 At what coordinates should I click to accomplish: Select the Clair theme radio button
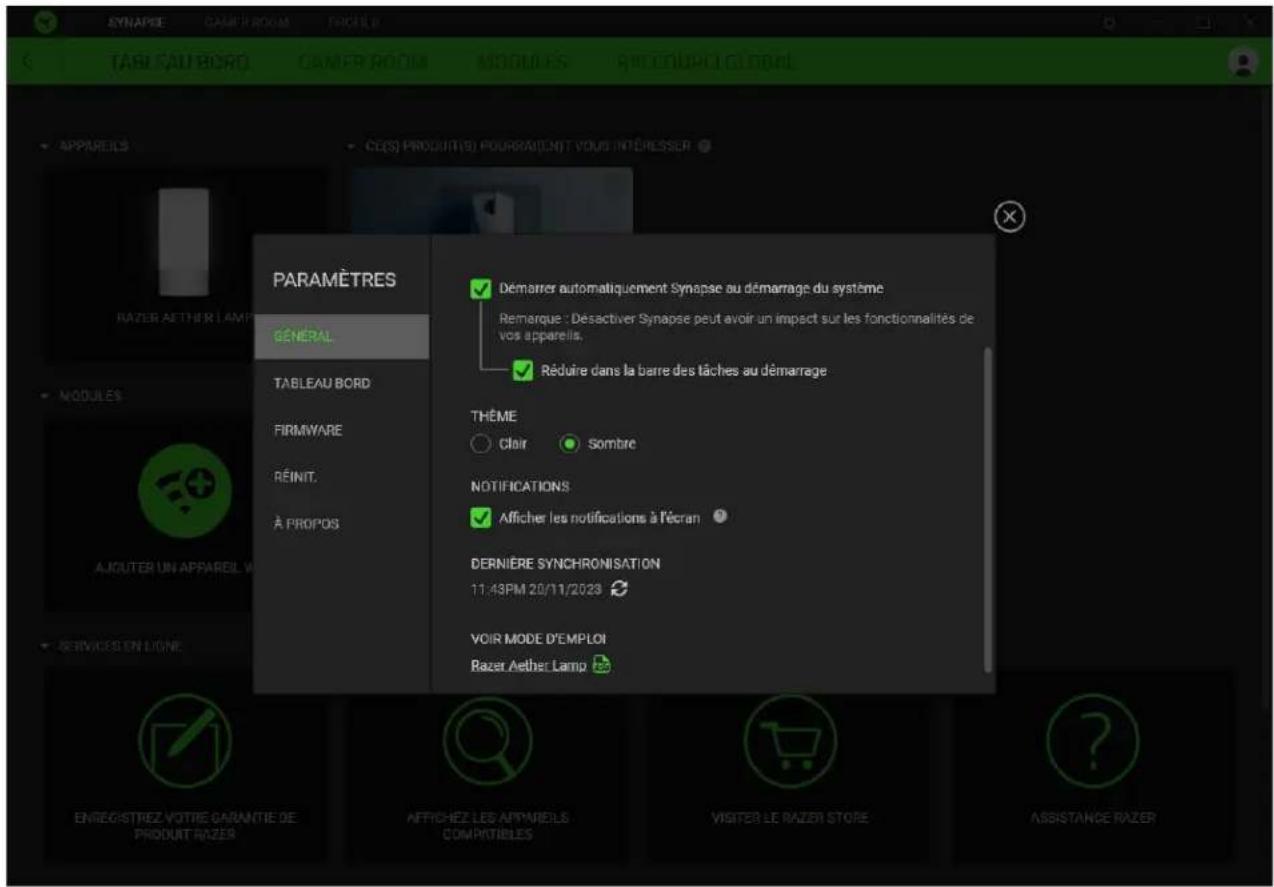coord(479,443)
